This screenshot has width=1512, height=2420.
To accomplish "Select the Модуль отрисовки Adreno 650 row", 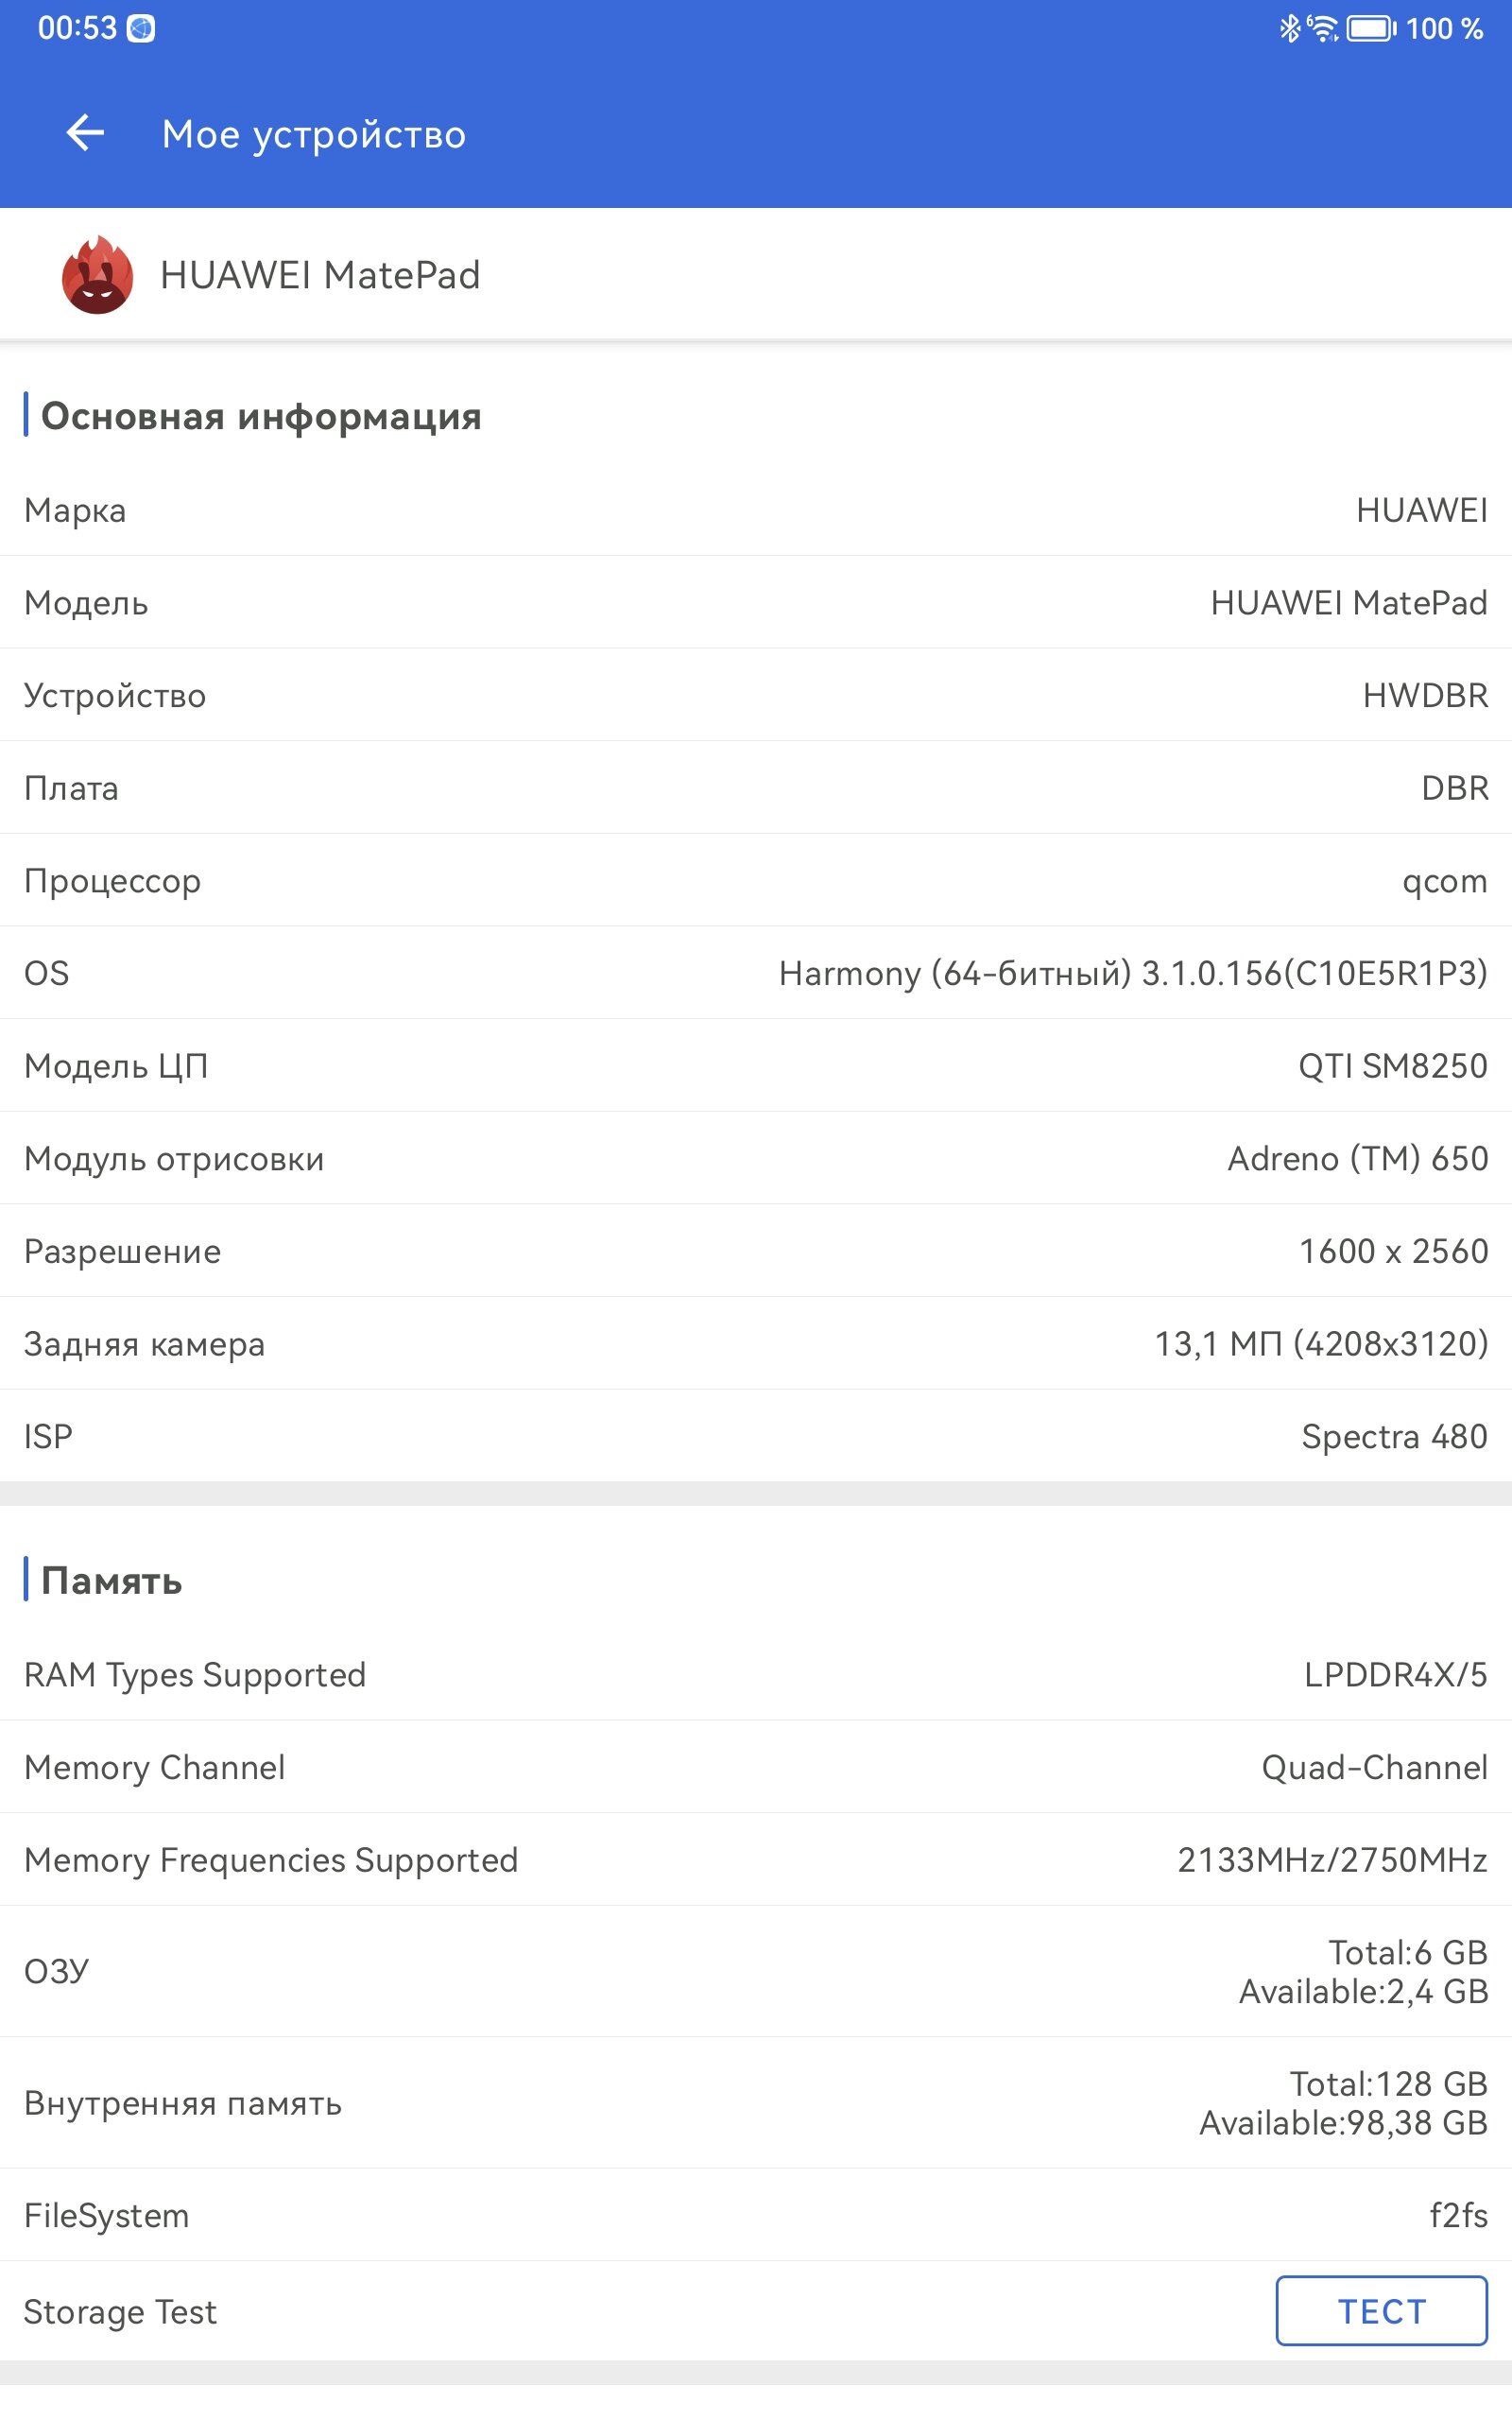I will point(756,1158).
